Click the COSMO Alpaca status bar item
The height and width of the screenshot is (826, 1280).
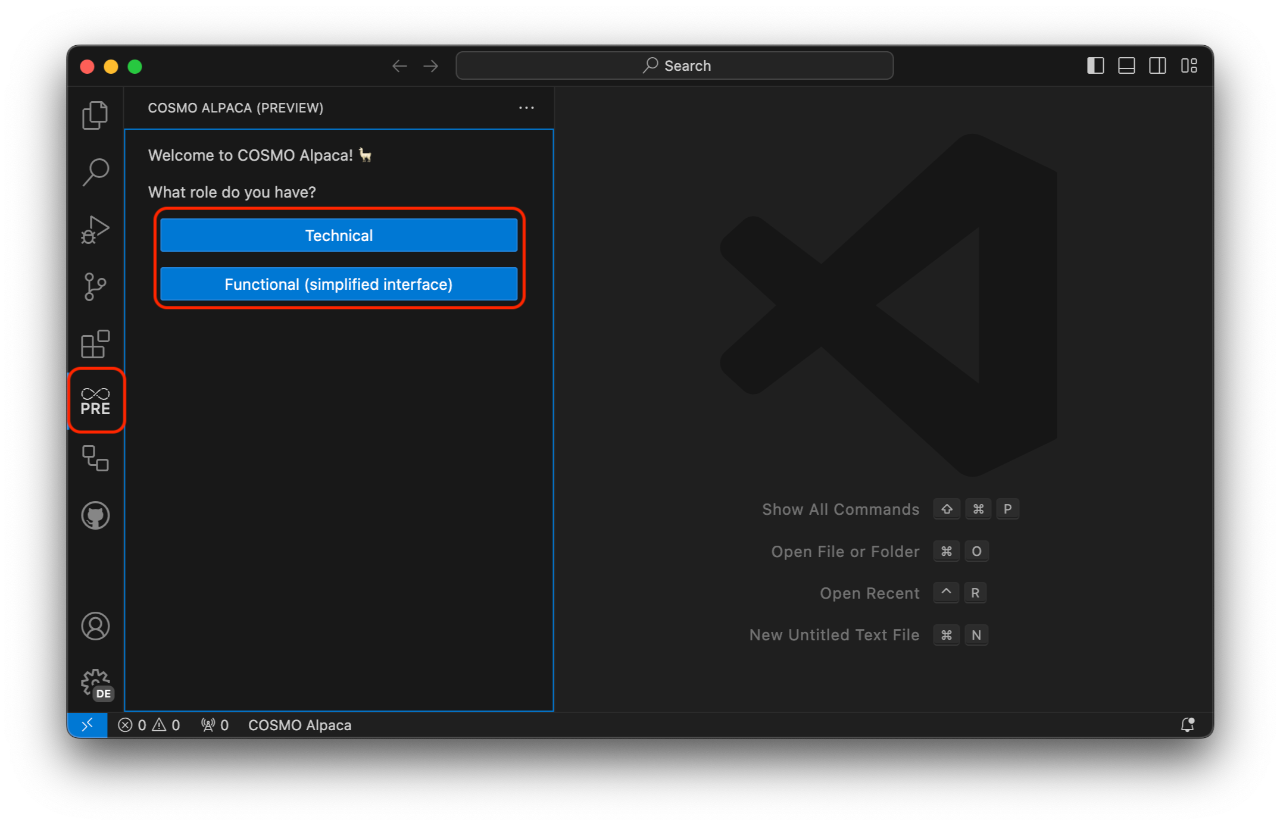pos(299,724)
